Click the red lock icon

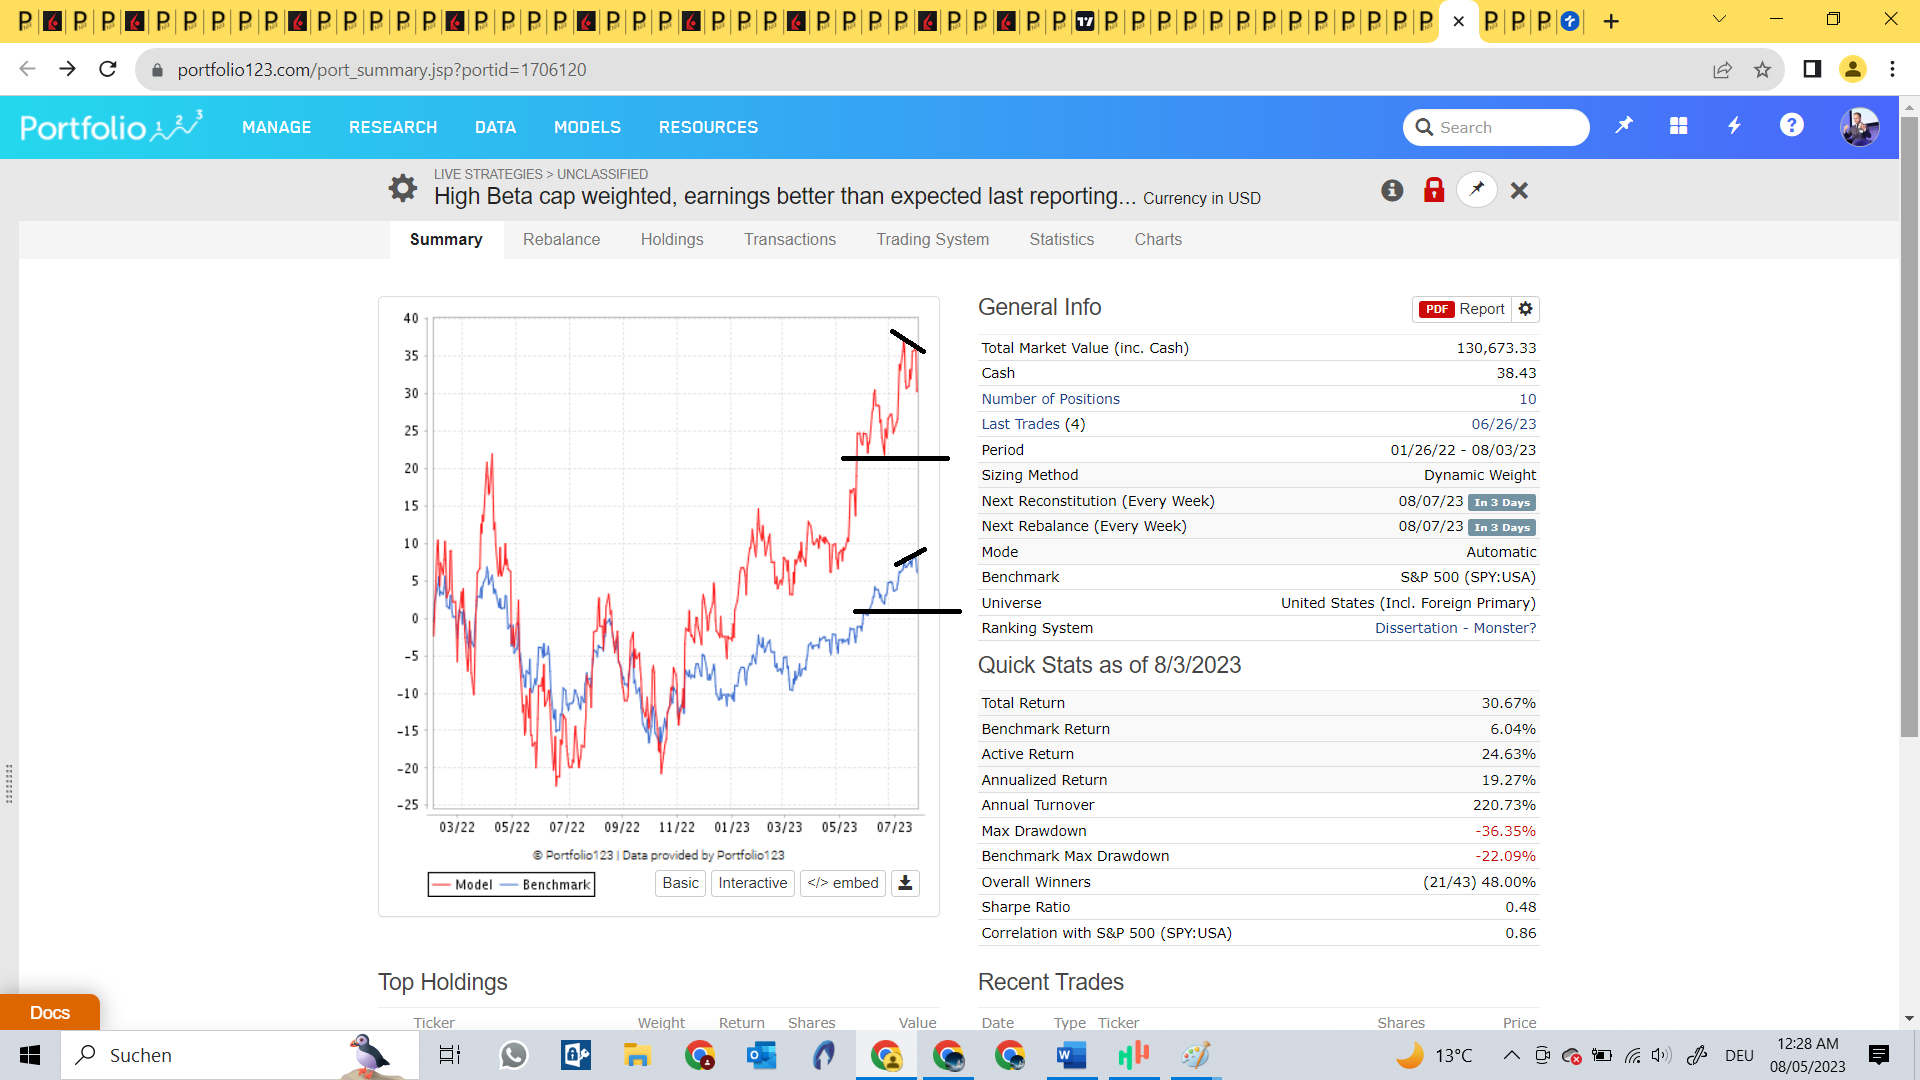tap(1434, 190)
